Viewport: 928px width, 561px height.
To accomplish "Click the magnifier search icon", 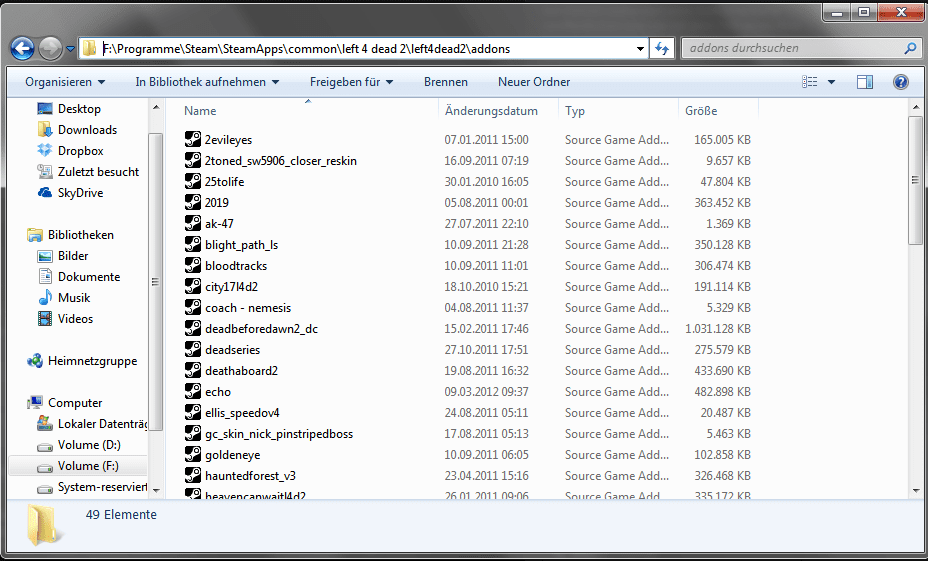I will (x=910, y=49).
